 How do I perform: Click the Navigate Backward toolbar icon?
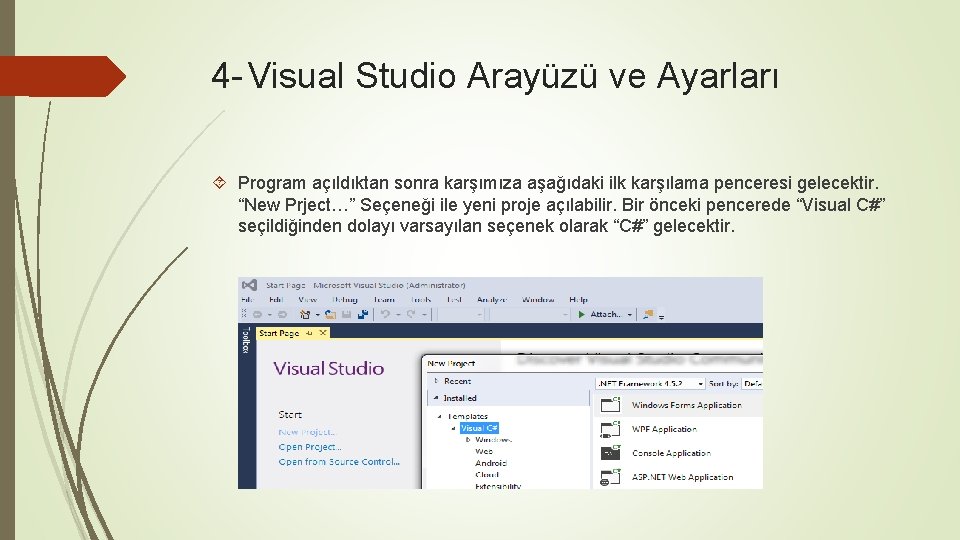[x=257, y=315]
